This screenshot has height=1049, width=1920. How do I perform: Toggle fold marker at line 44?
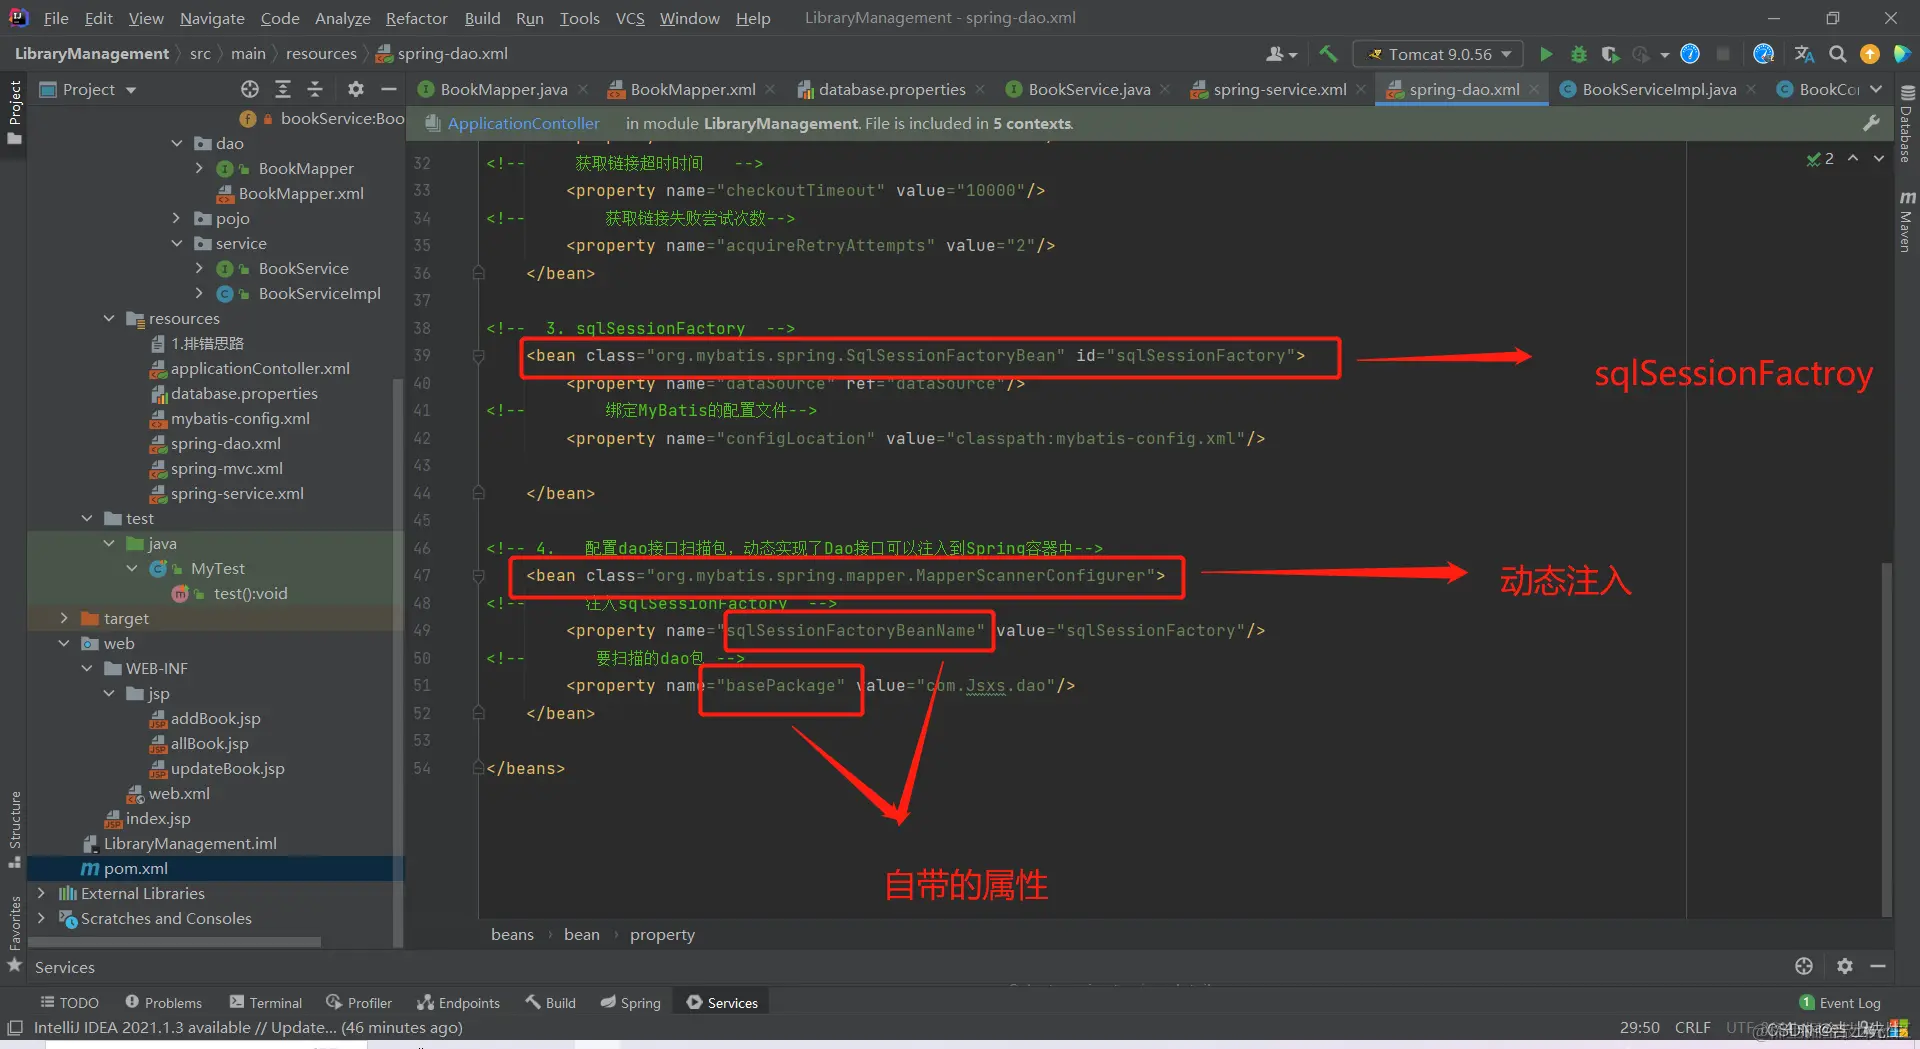pyautogui.click(x=478, y=493)
